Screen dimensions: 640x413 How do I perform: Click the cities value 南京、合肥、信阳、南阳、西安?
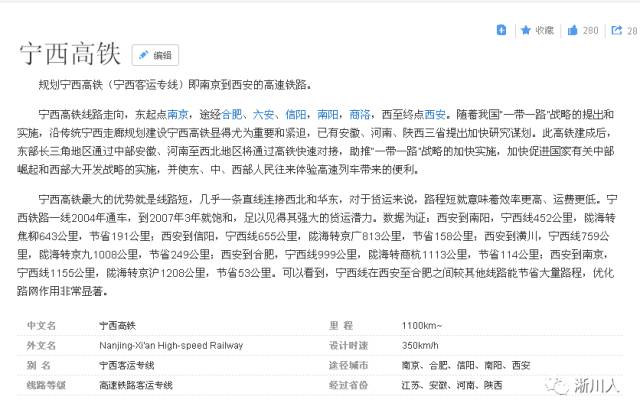[x=466, y=365]
